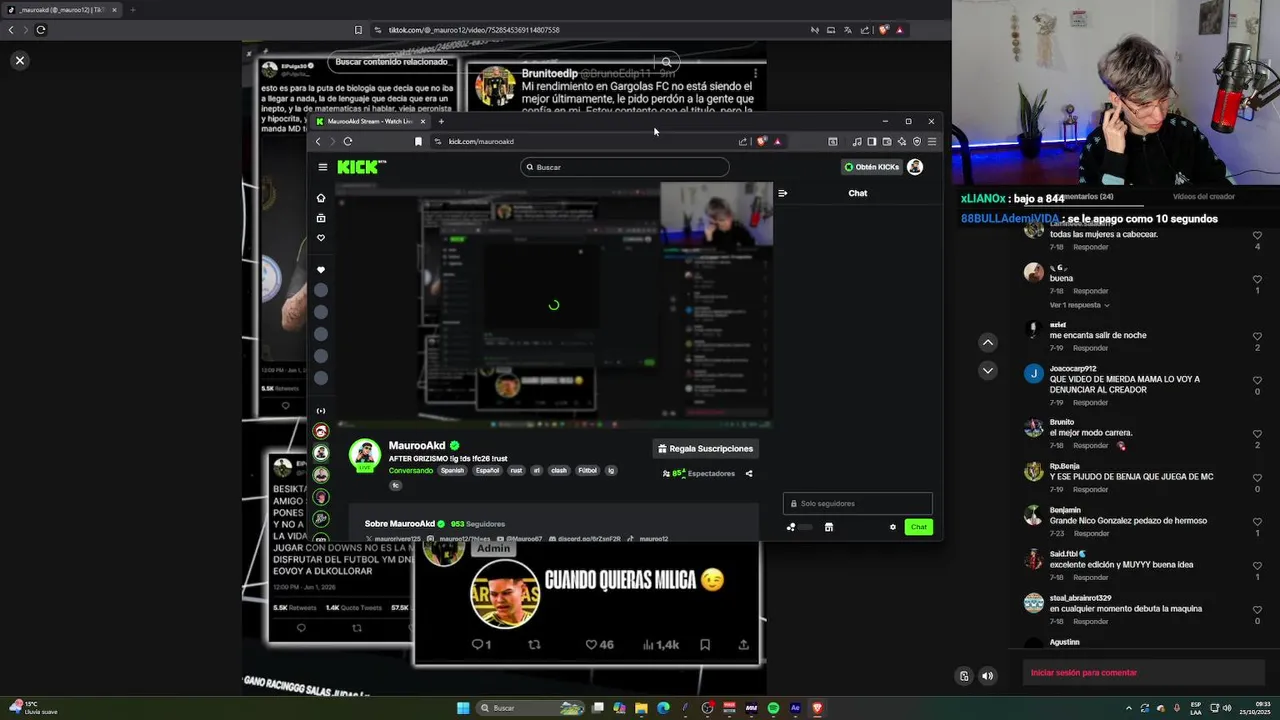Focus the Kick Buscar search field

click(625, 167)
